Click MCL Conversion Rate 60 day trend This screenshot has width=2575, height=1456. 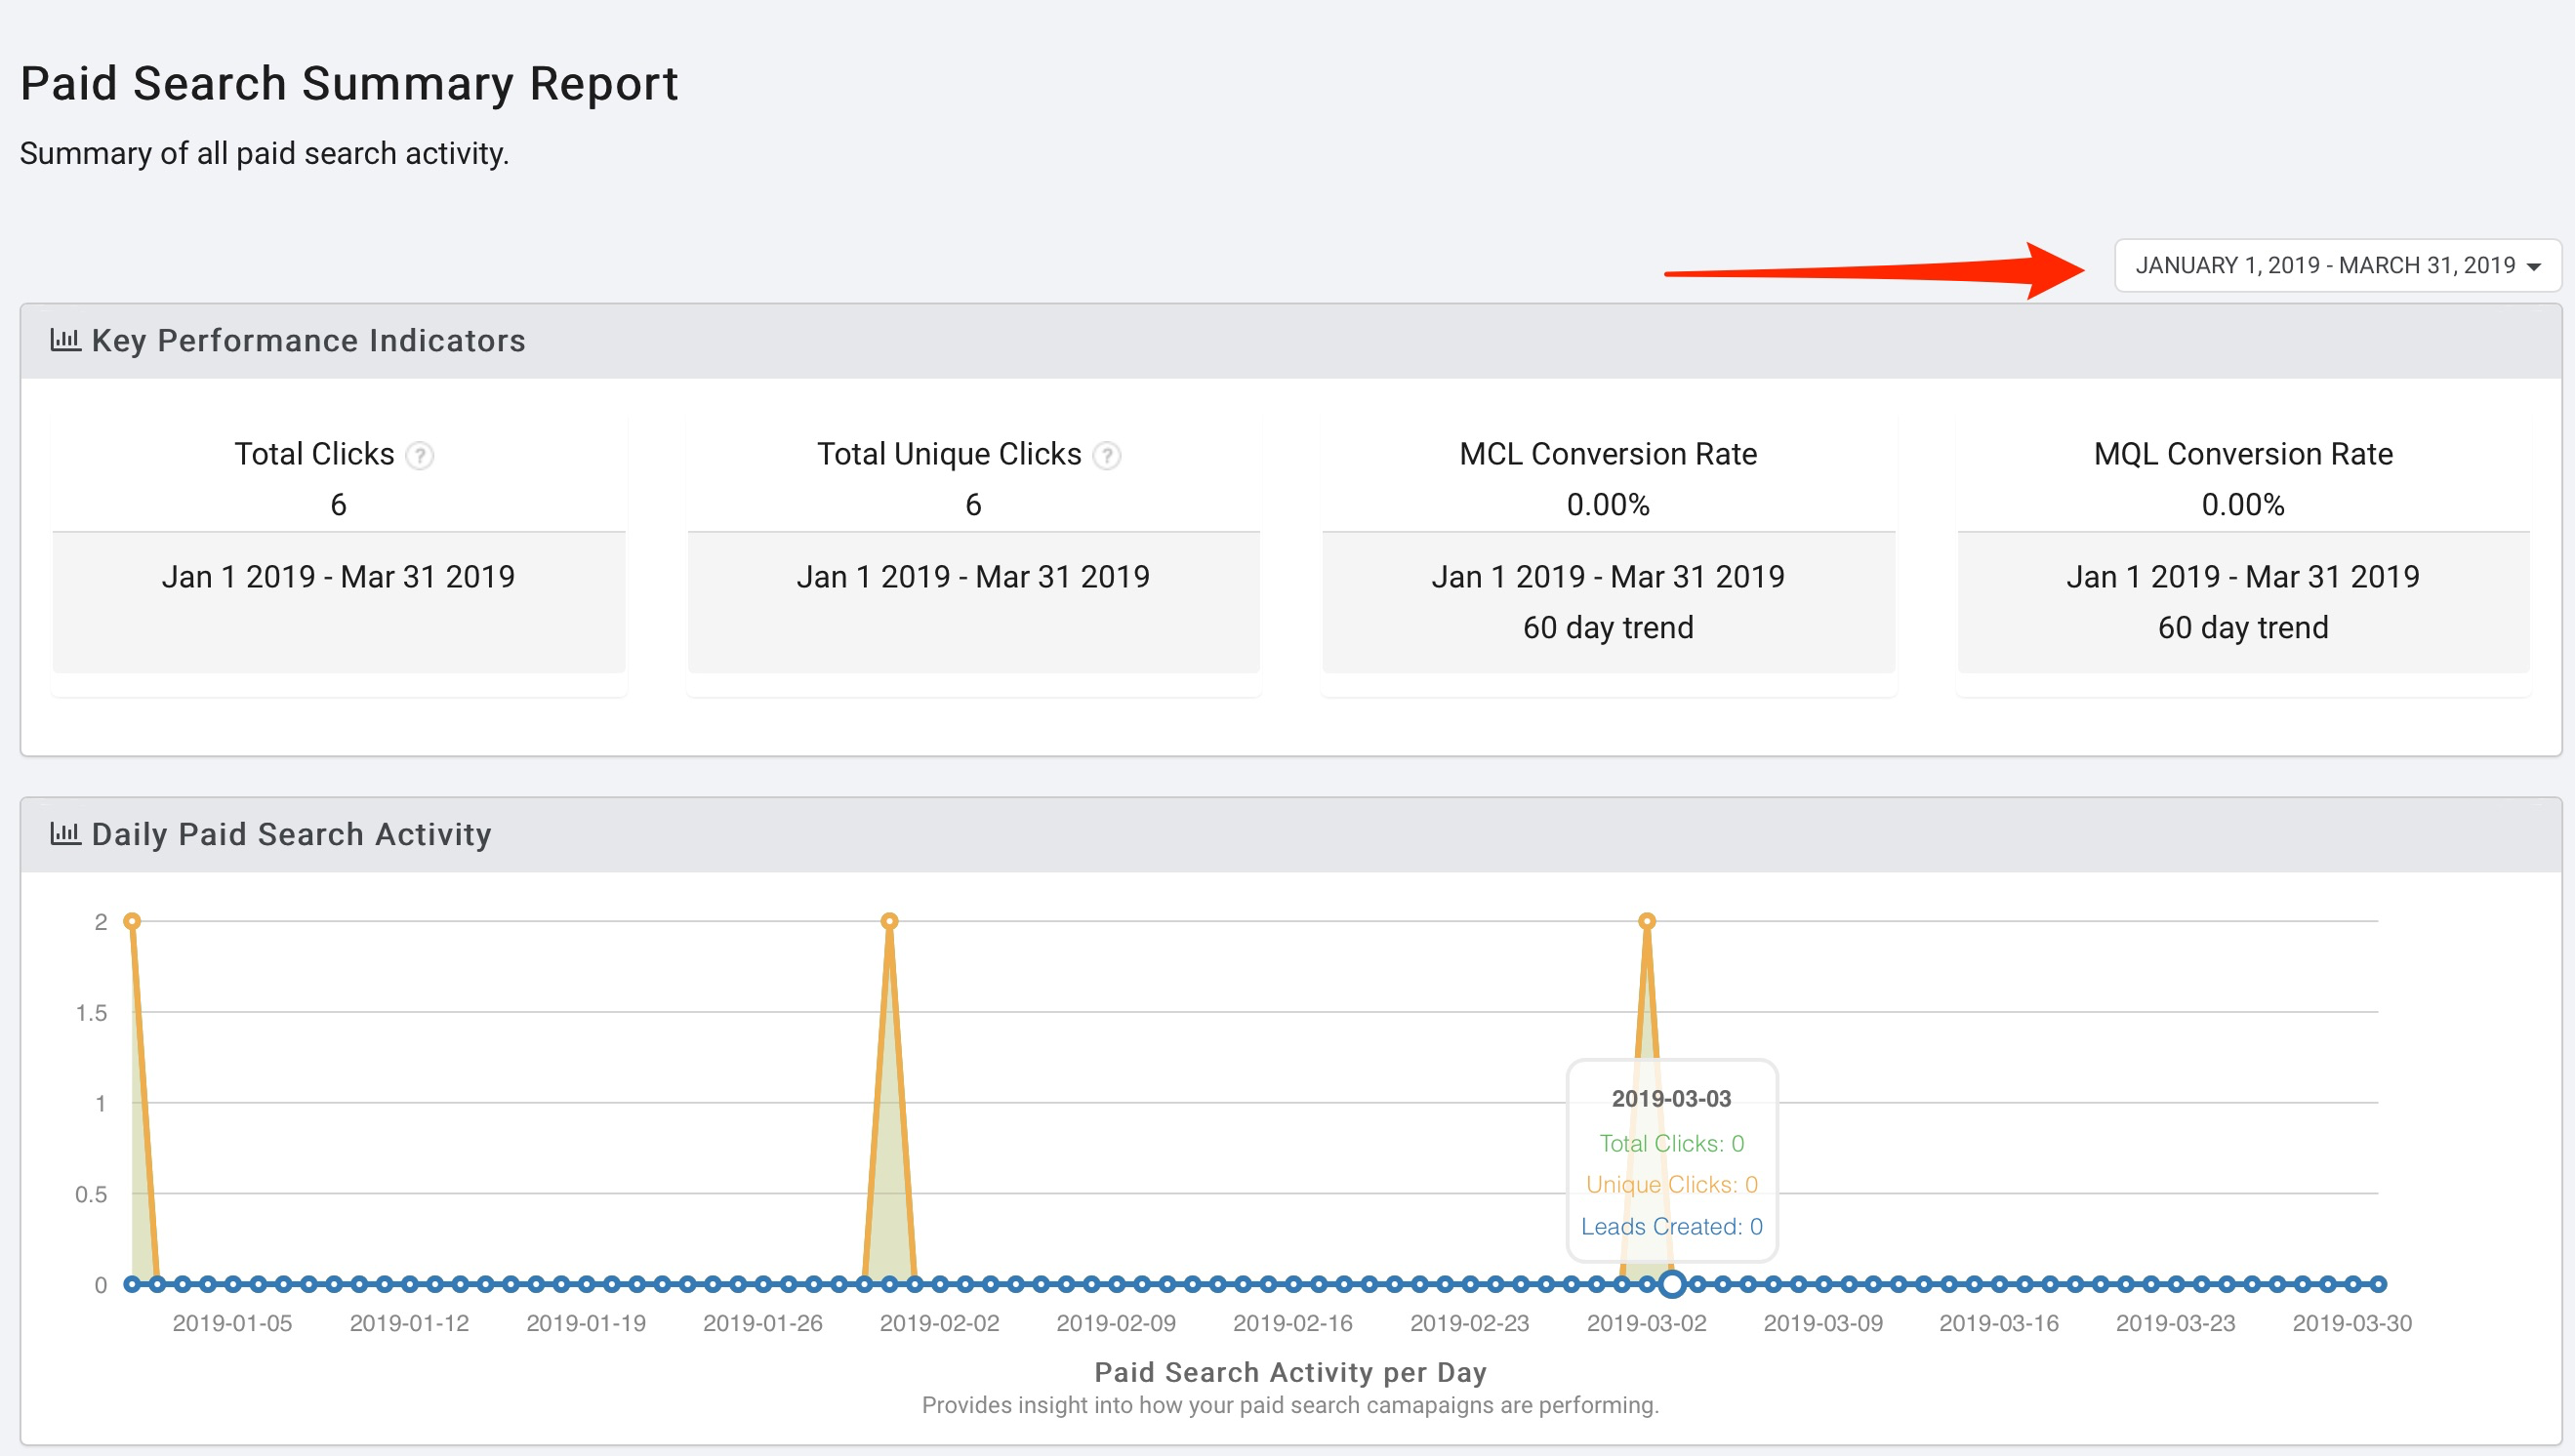pos(1608,628)
